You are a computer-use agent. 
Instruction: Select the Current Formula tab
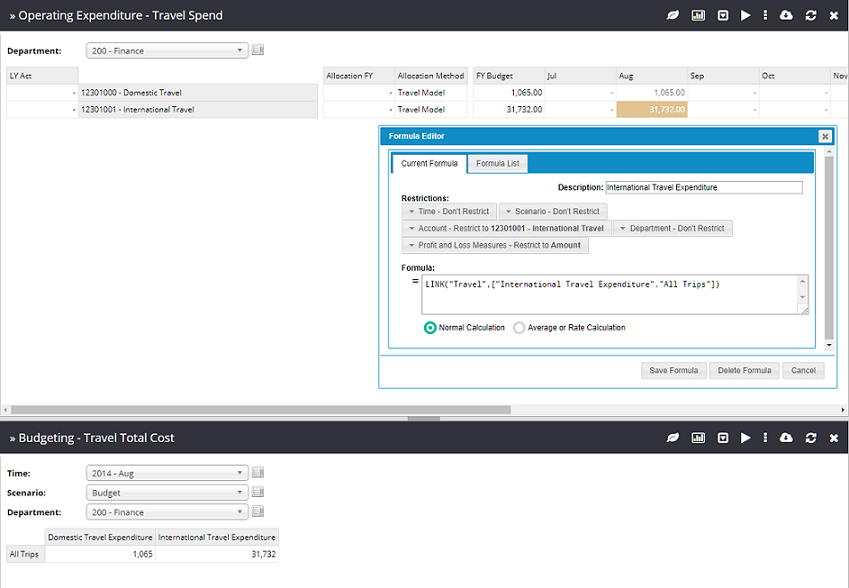tap(429, 164)
